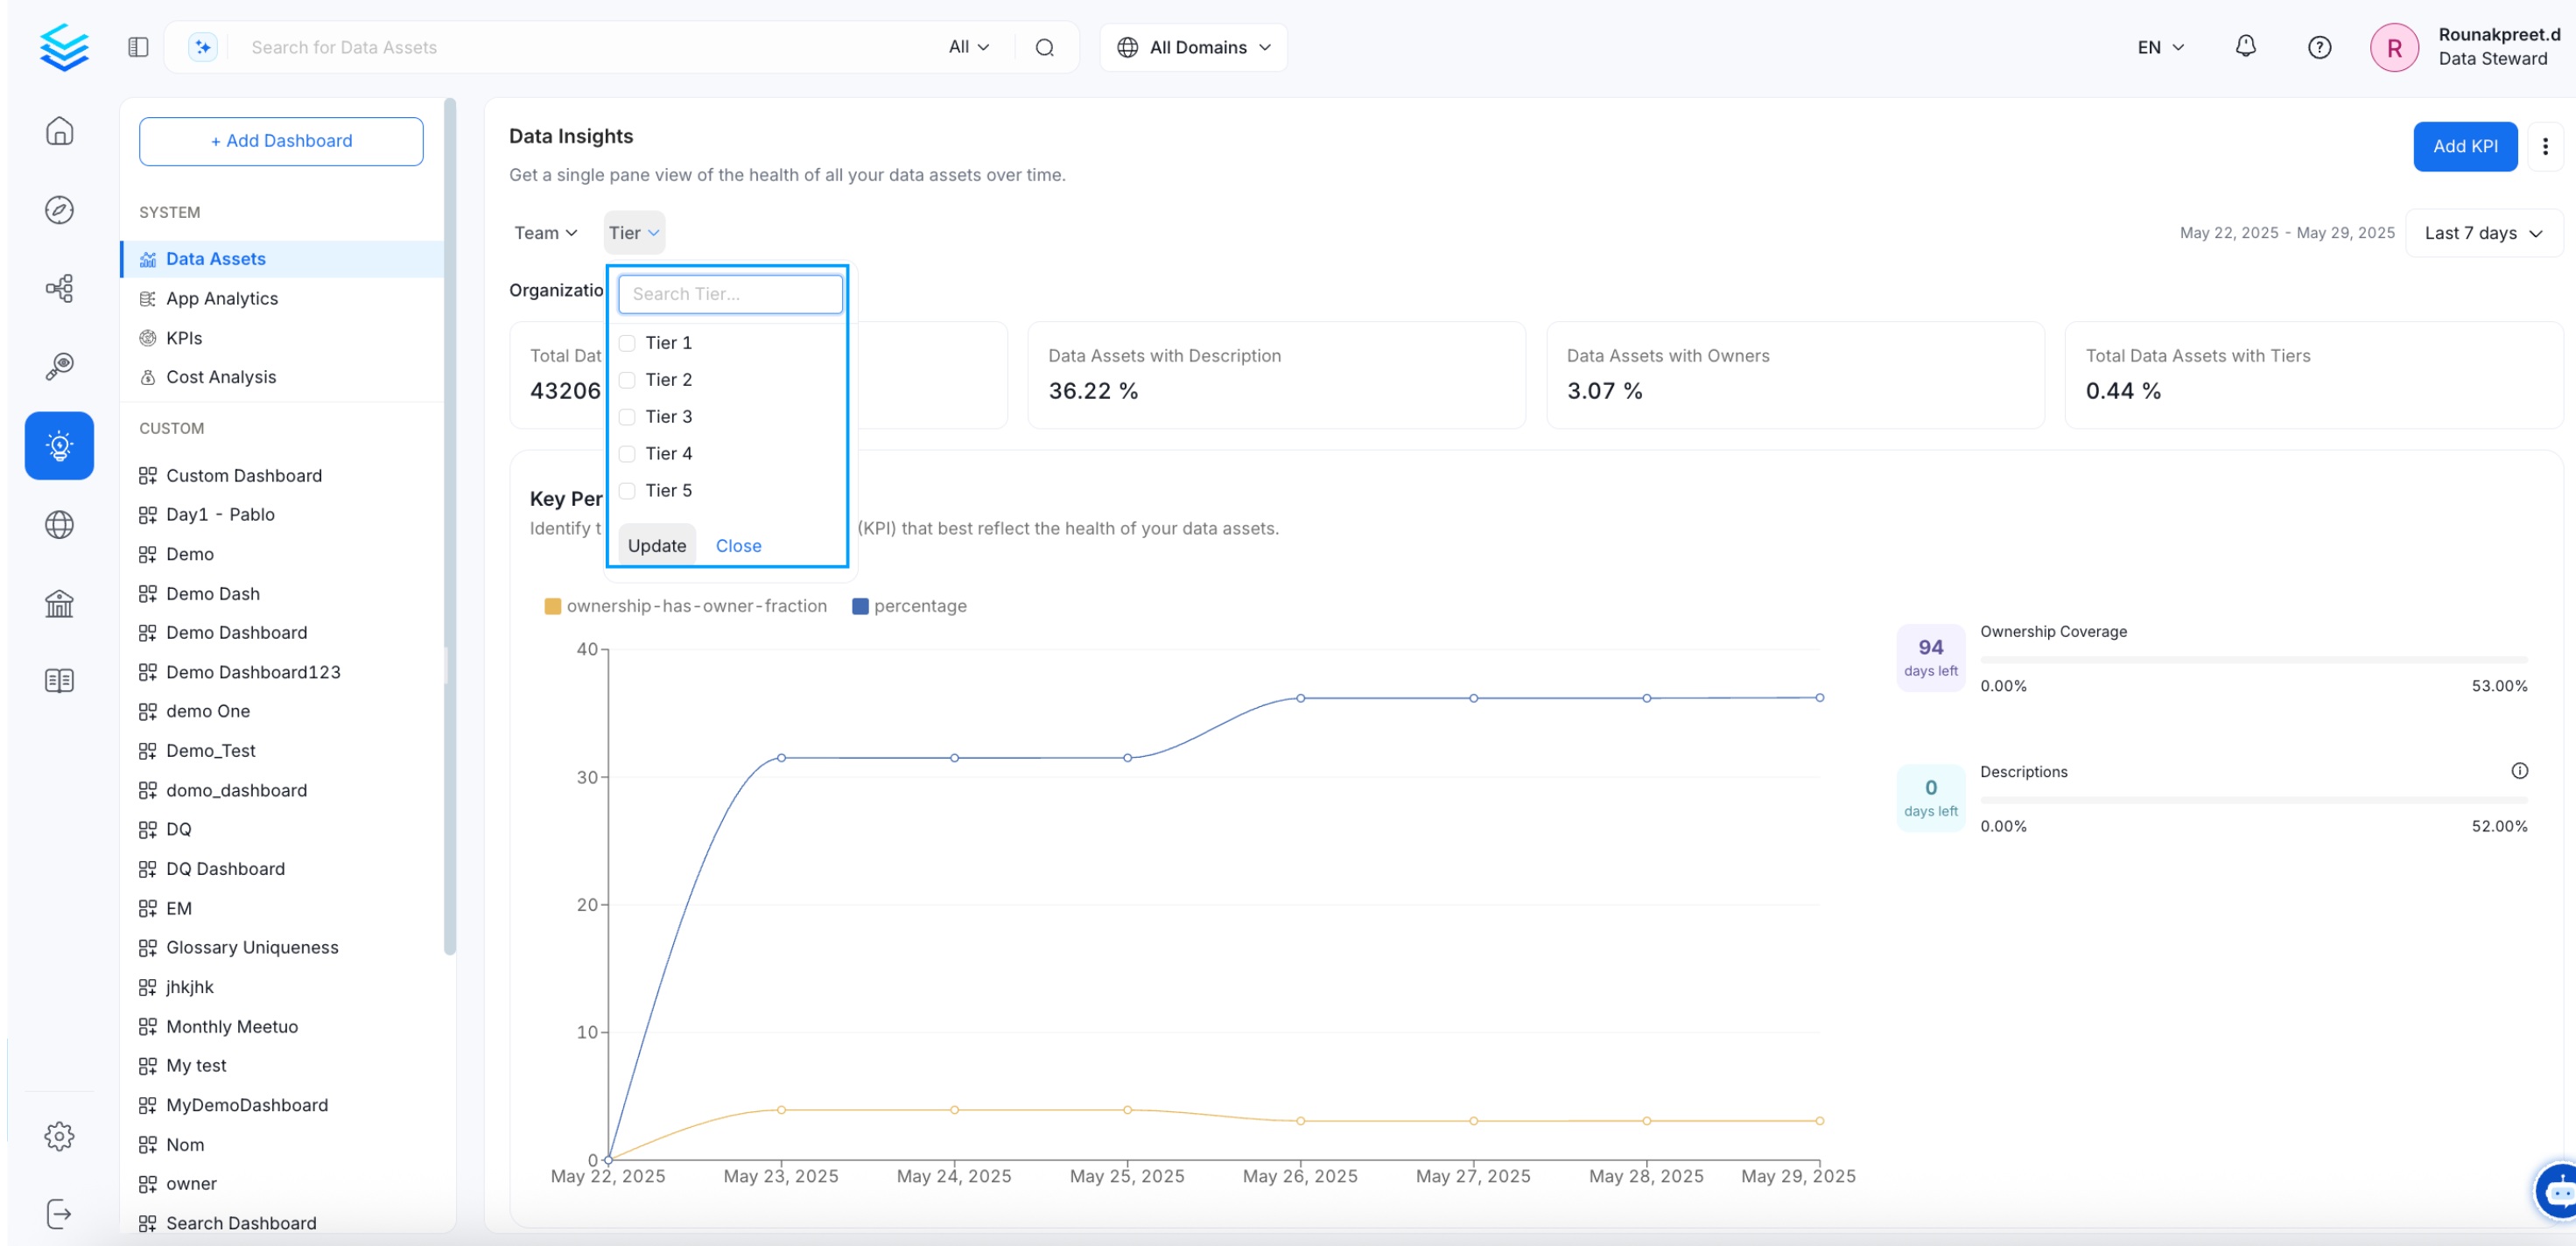
Task: Click the AI sparkle icon near search bar
Action: coord(203,47)
